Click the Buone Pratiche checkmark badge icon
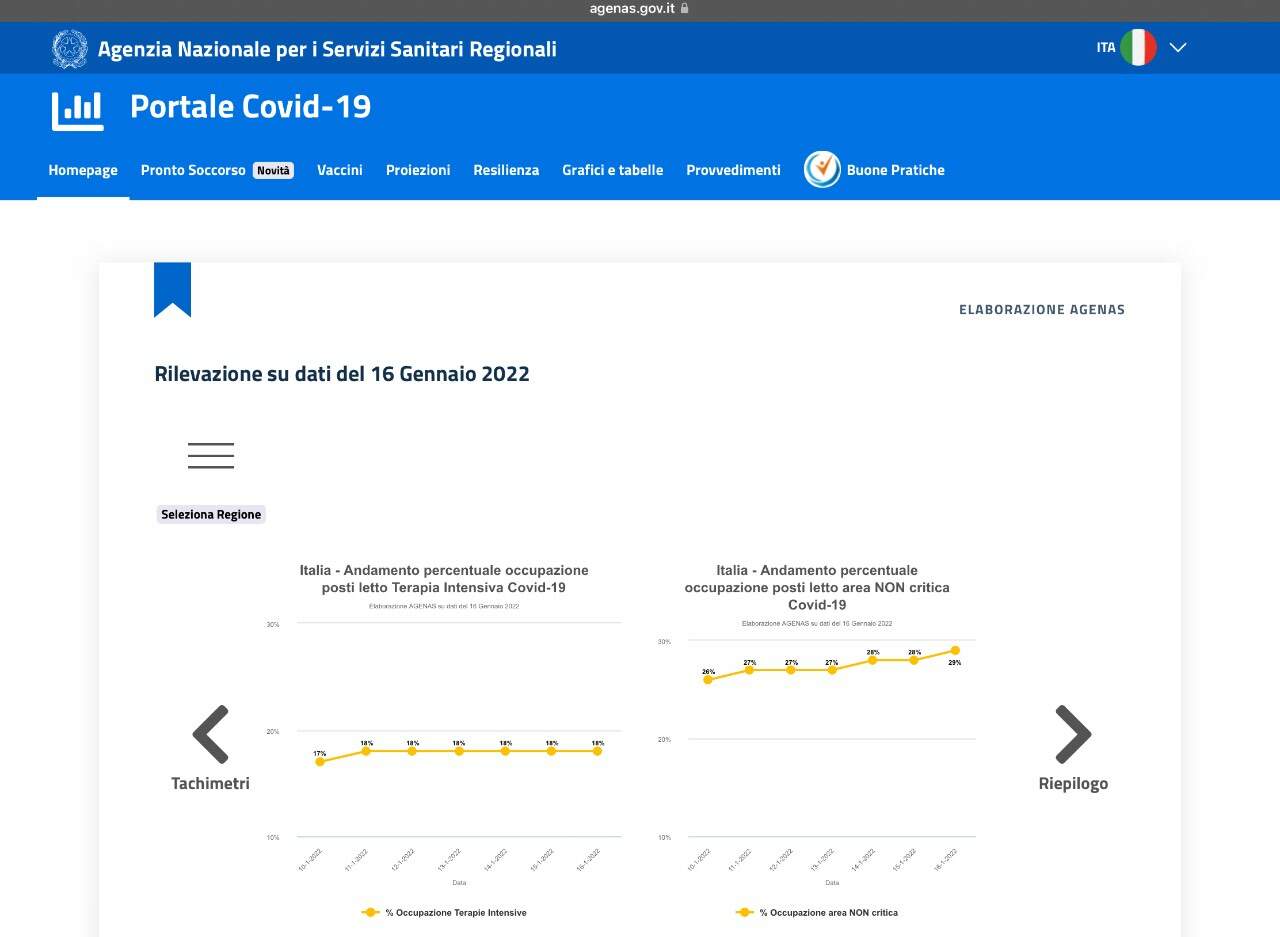 [822, 169]
